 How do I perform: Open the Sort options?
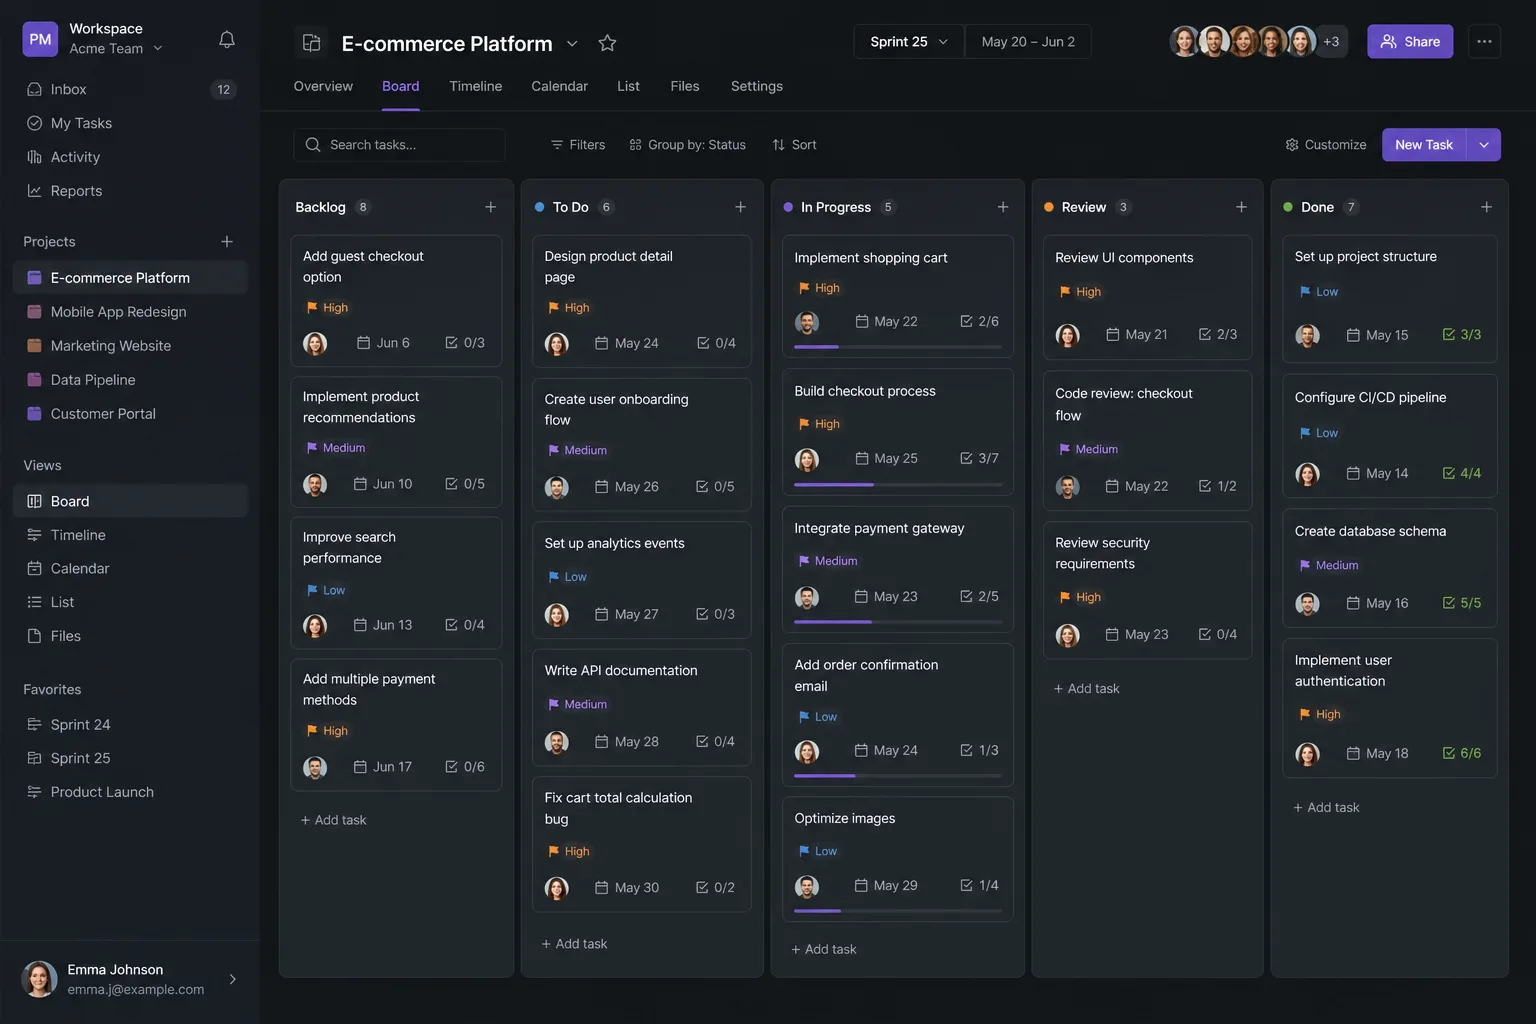[x=794, y=145]
